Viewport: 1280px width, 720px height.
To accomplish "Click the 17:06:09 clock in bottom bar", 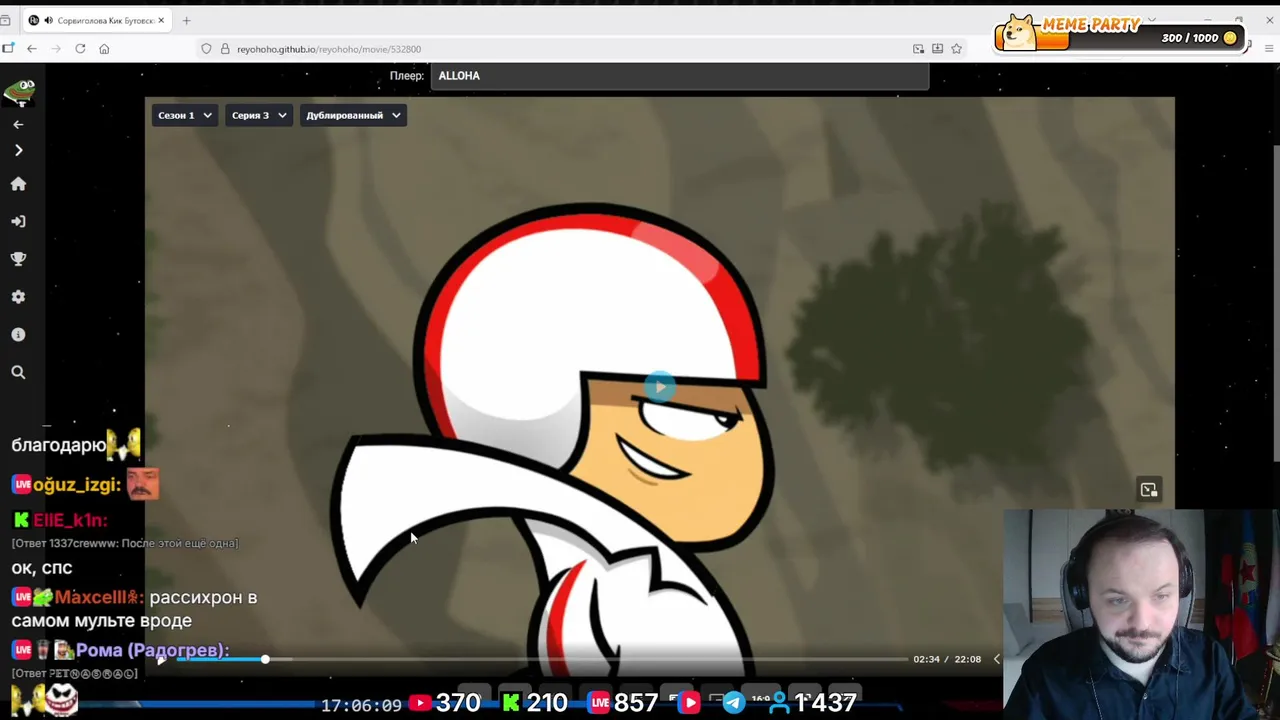I will click(361, 705).
